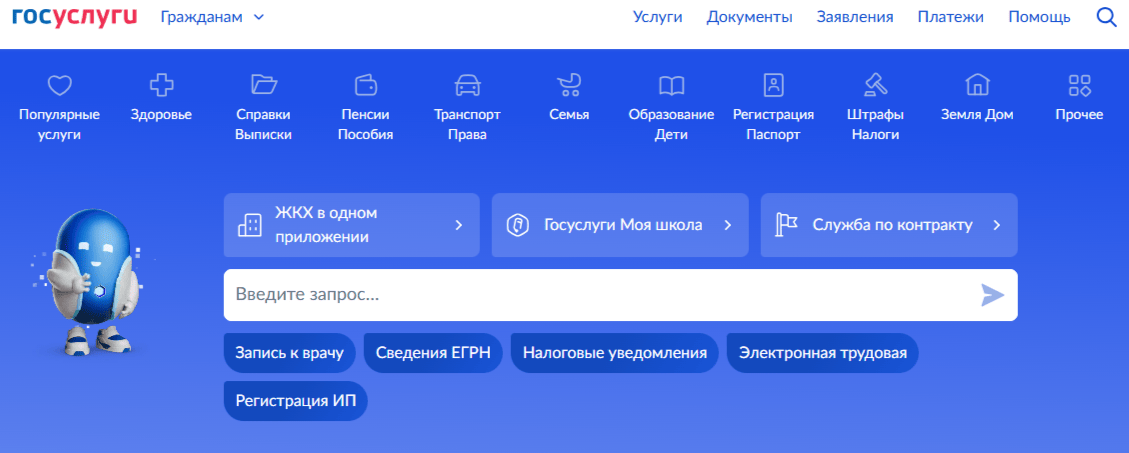Open the Земля Дом house icon

click(x=977, y=84)
